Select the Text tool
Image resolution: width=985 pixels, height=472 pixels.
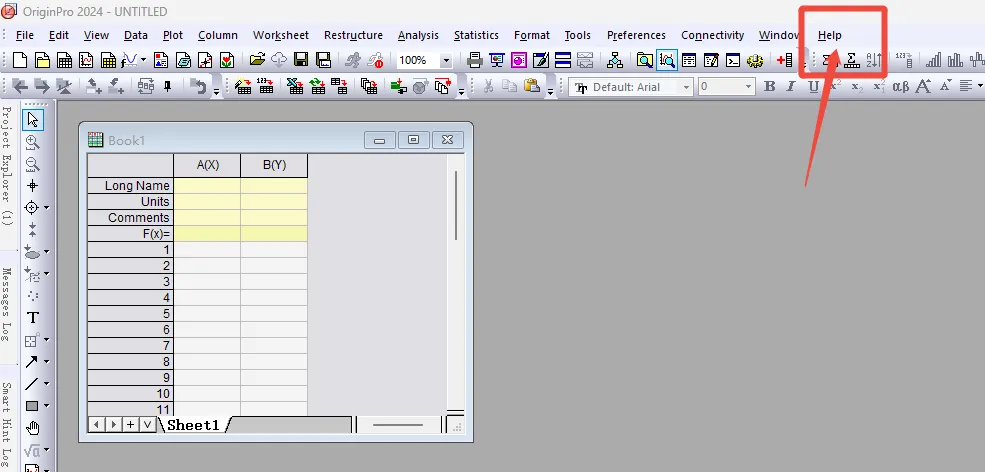[x=33, y=318]
